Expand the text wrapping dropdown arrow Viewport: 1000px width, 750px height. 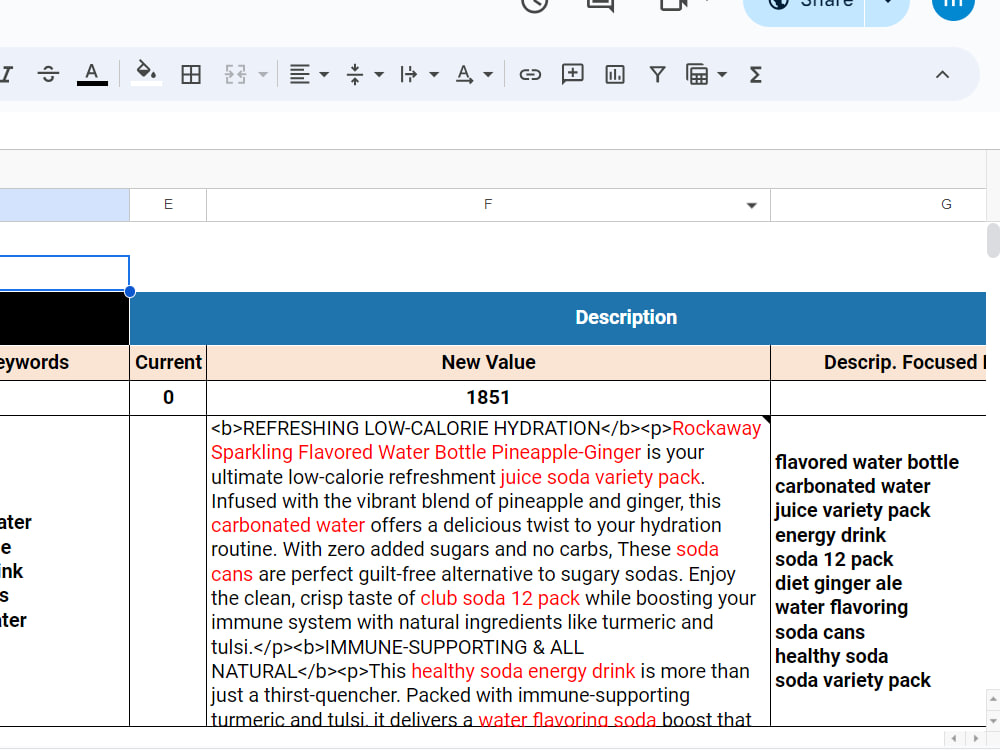click(x=434, y=75)
